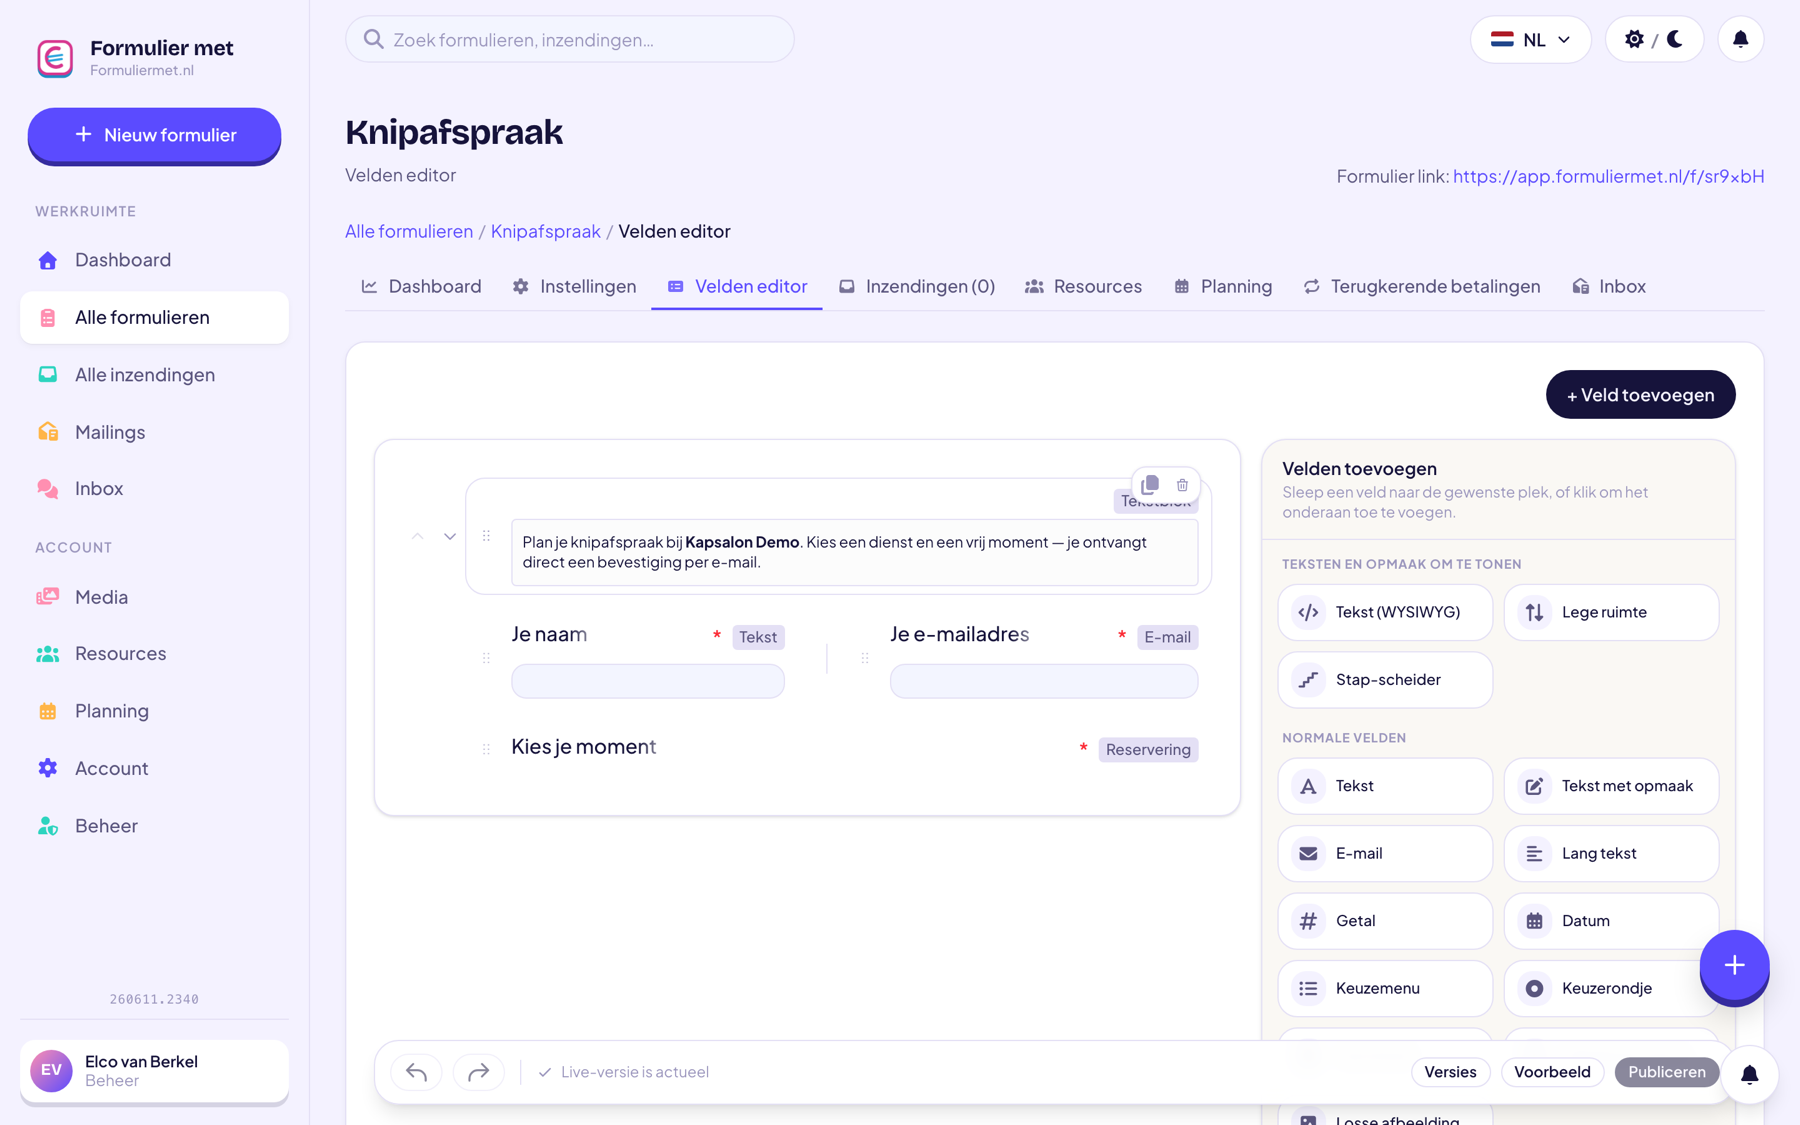This screenshot has width=1800, height=1125.
Task: Focus the Zoek formulieren search field
Action: click(x=570, y=39)
